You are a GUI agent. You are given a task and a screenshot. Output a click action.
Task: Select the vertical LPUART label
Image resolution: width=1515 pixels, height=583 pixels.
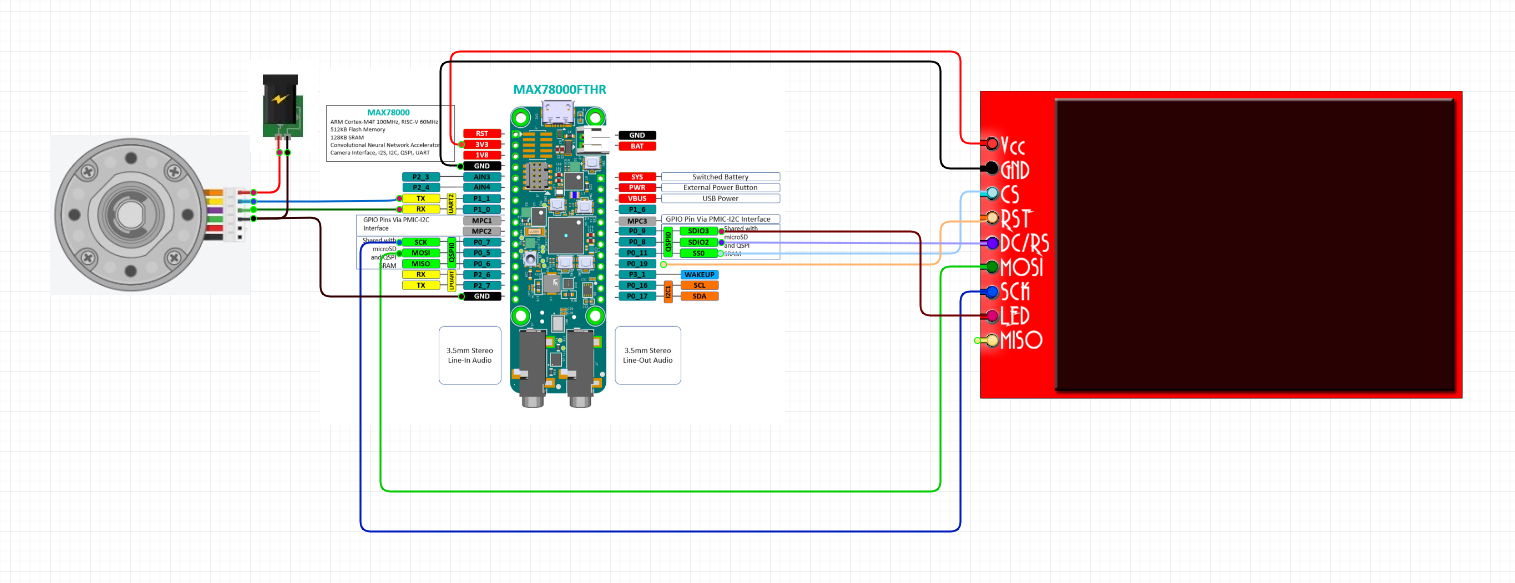click(452, 280)
